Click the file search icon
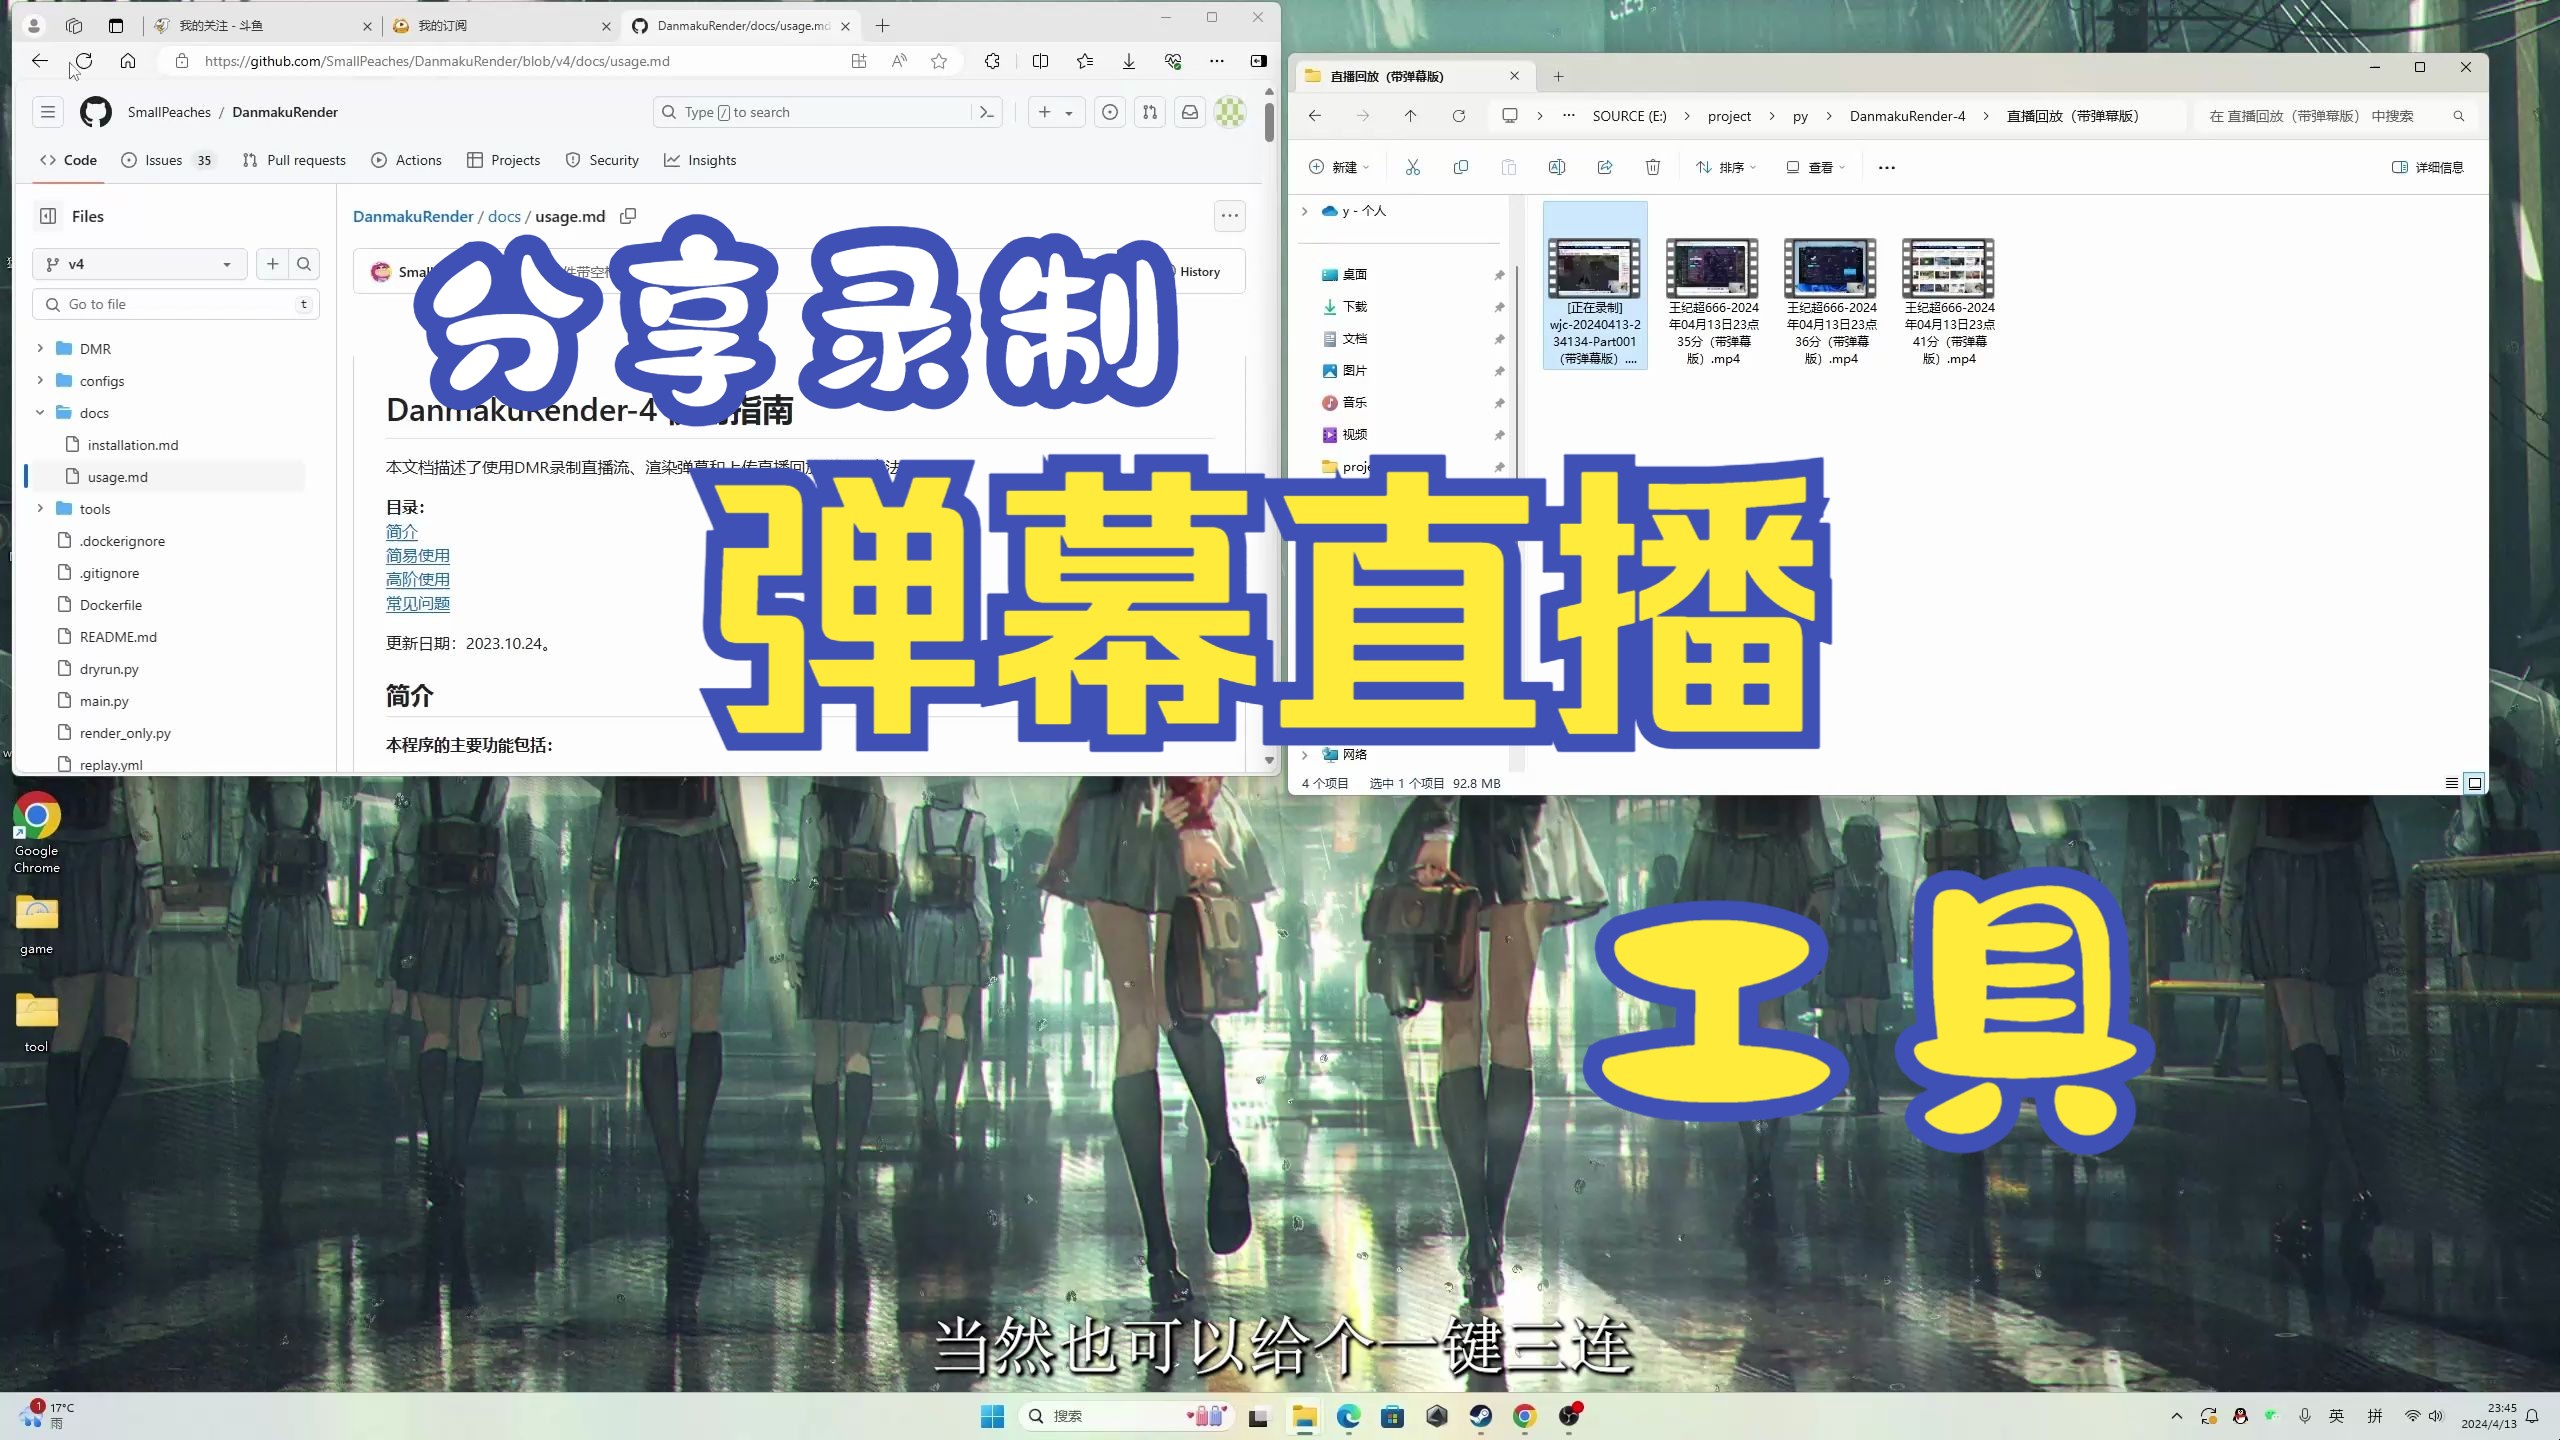Screen dimensions: 2560x1440 pos(304,264)
